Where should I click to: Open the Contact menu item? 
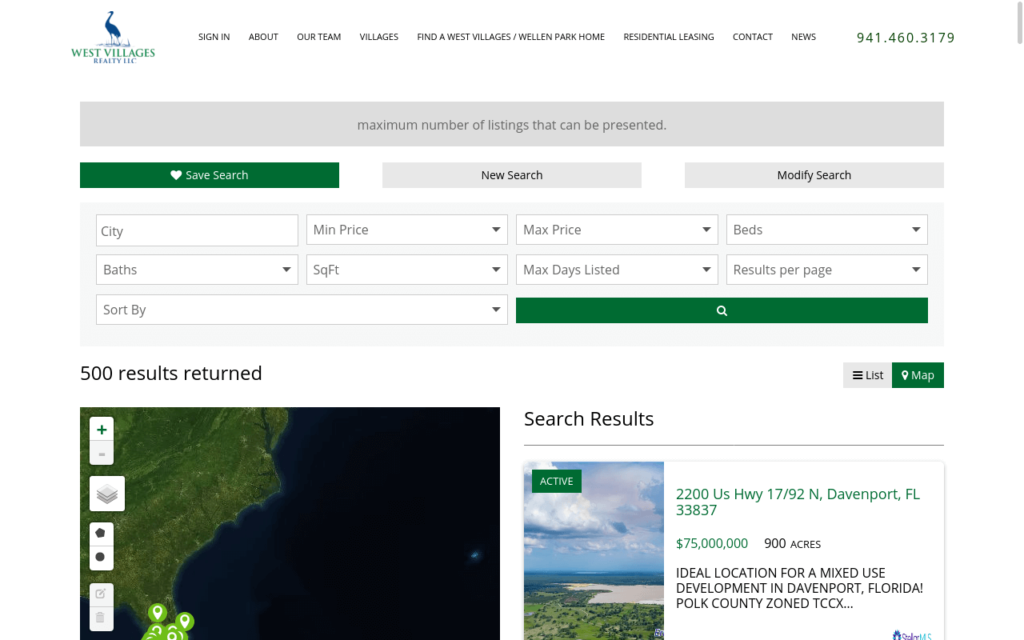click(x=752, y=37)
